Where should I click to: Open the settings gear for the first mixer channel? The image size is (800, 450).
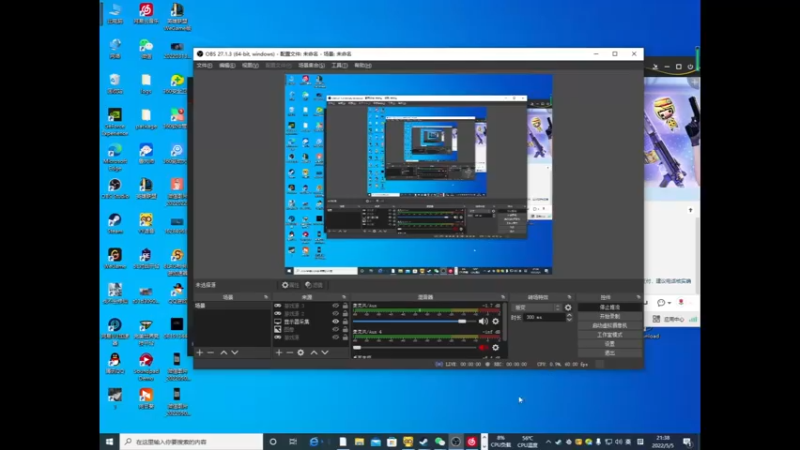(x=495, y=321)
